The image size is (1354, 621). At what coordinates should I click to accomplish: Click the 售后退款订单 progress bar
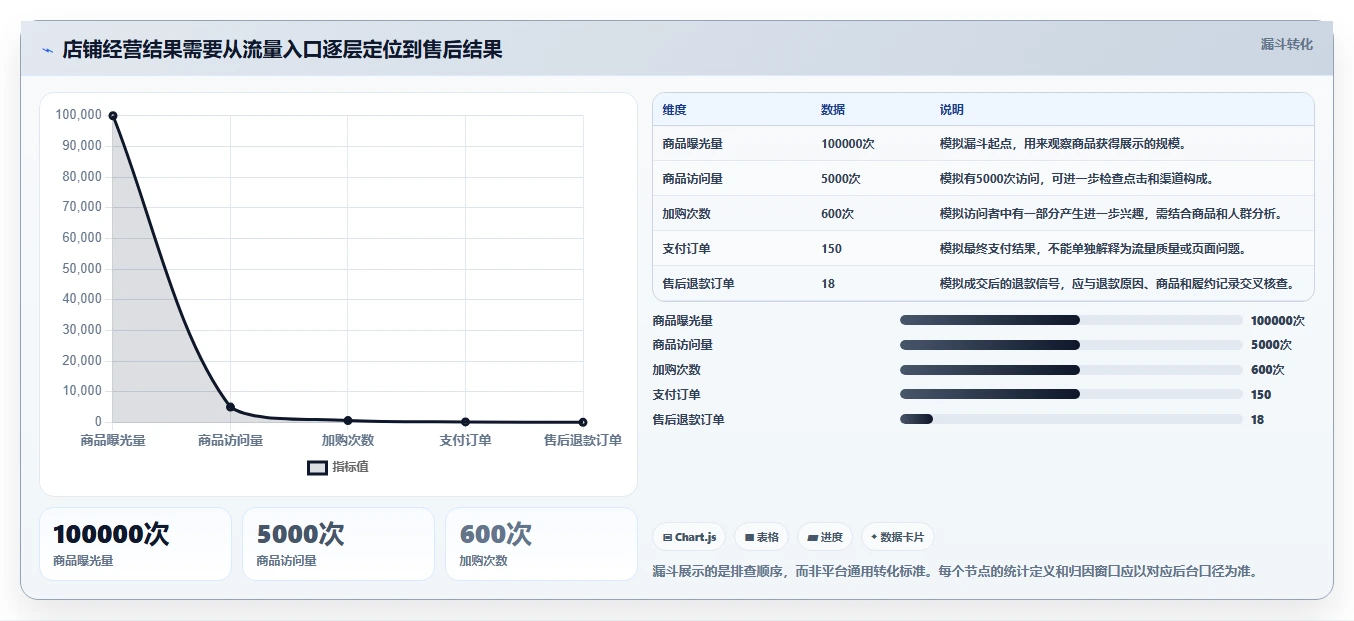click(1071, 419)
